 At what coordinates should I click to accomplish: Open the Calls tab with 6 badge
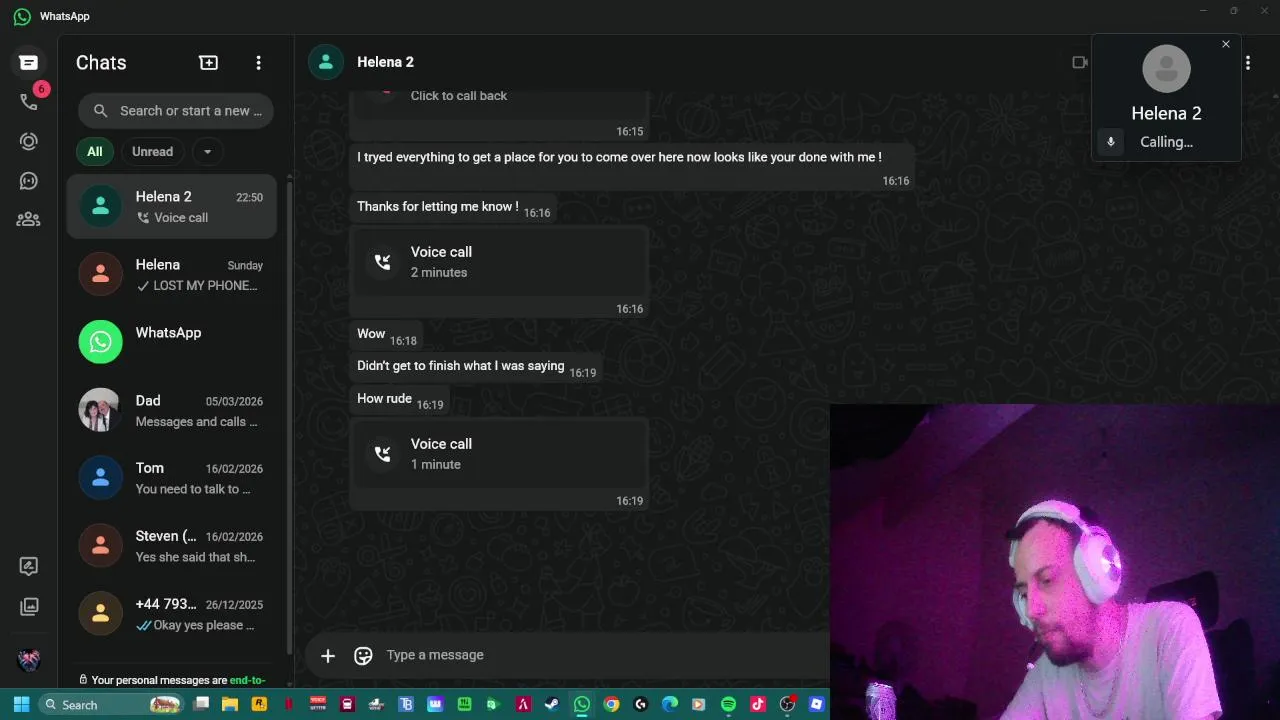click(29, 101)
